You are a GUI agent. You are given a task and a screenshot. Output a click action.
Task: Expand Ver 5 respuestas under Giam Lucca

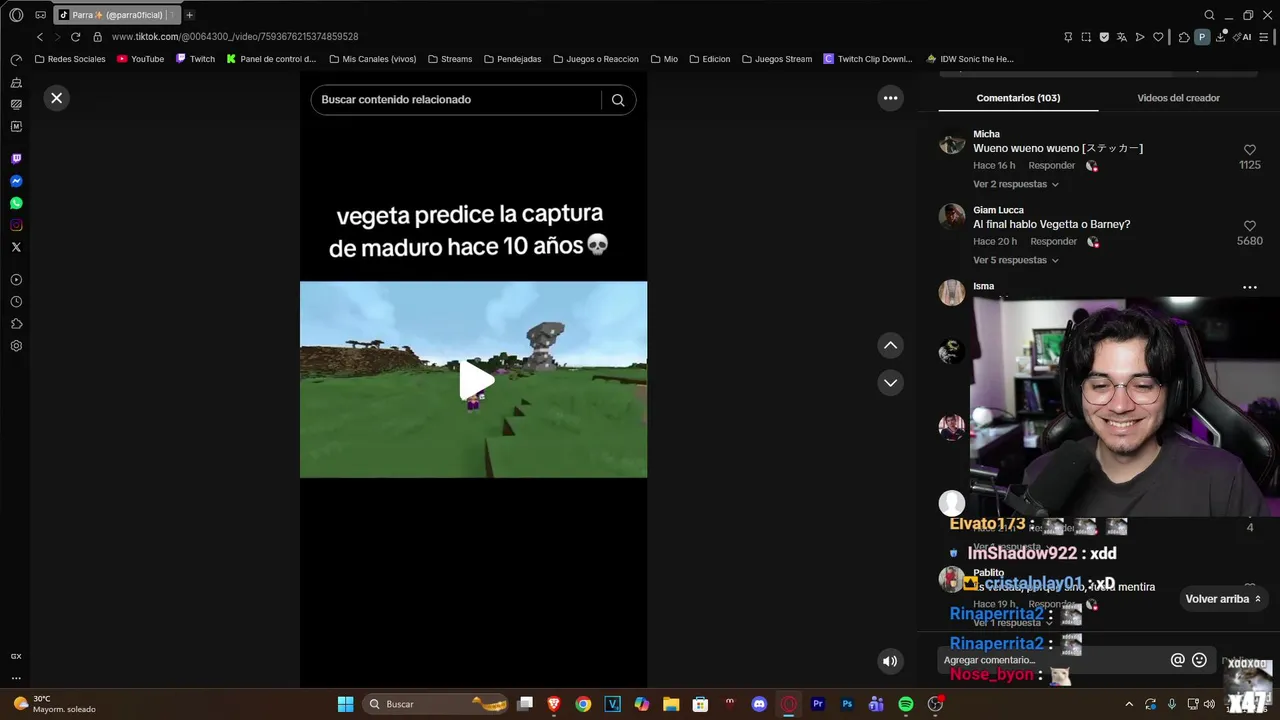[x=1015, y=260]
